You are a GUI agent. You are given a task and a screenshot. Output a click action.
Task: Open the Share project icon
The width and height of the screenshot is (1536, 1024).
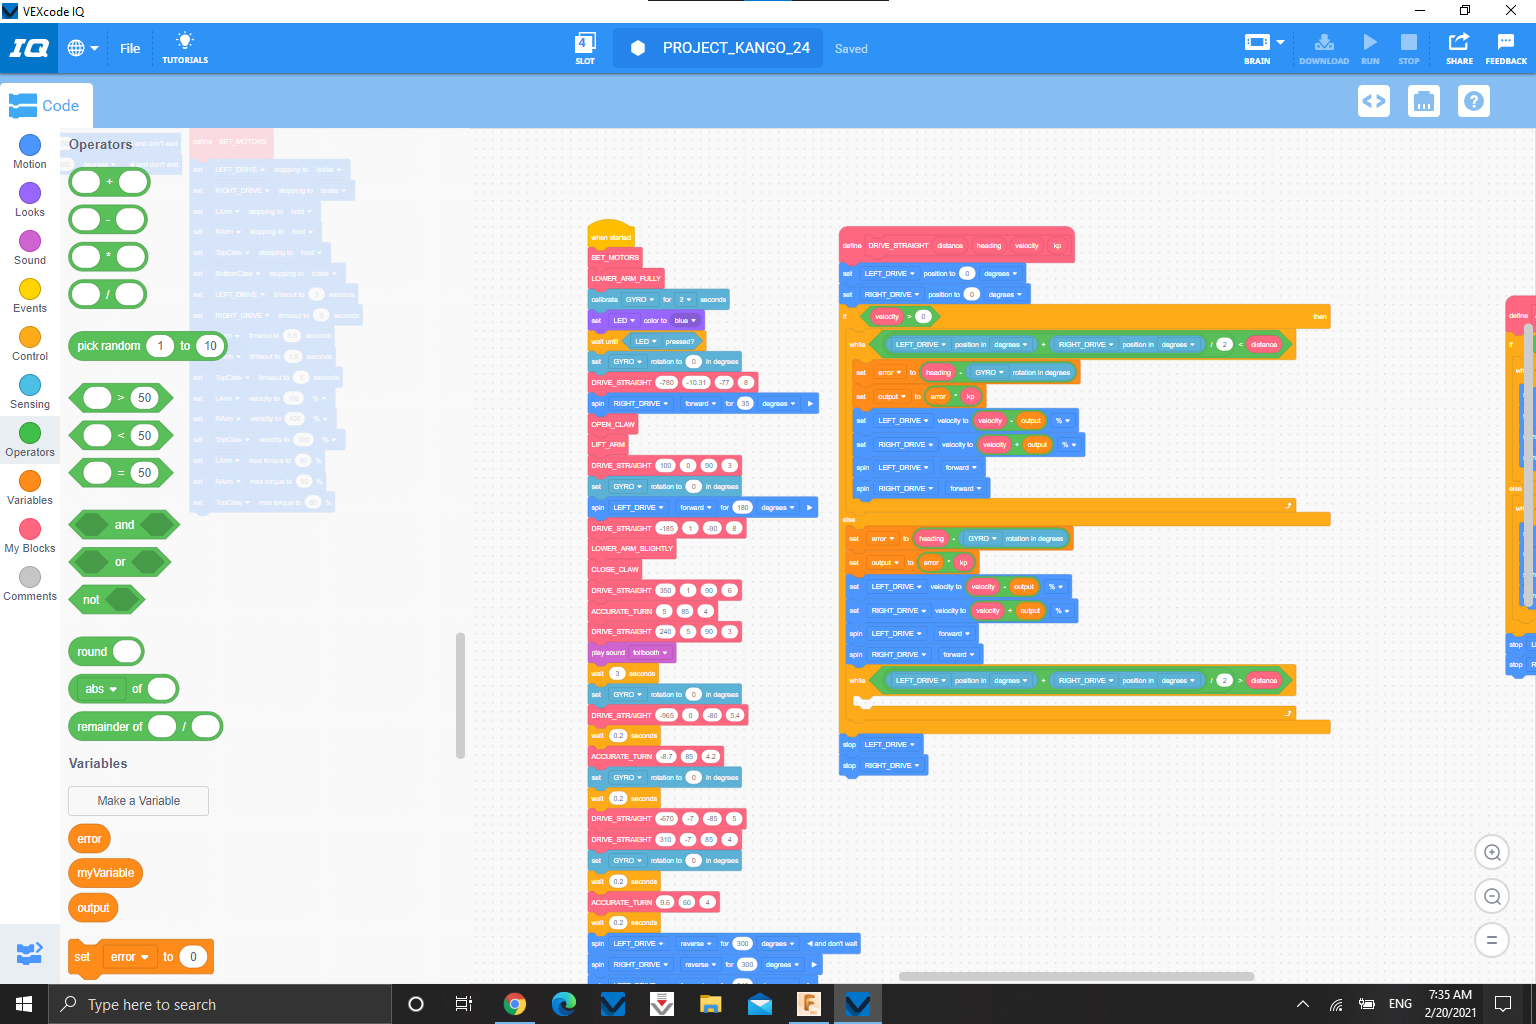pyautogui.click(x=1459, y=47)
